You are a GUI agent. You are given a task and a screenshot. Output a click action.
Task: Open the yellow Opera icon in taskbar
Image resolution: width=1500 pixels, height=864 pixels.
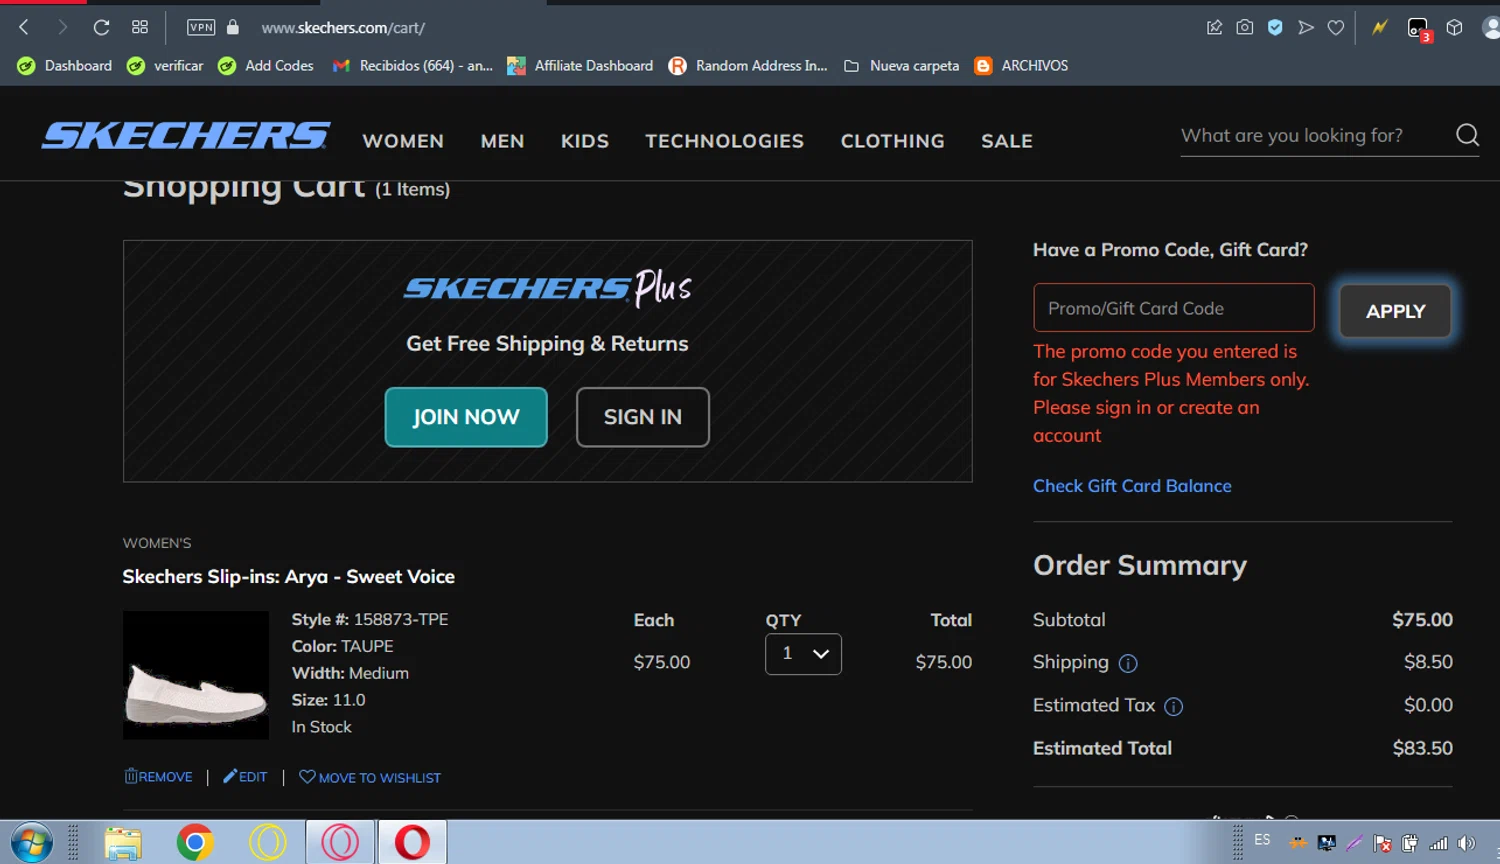point(267,843)
